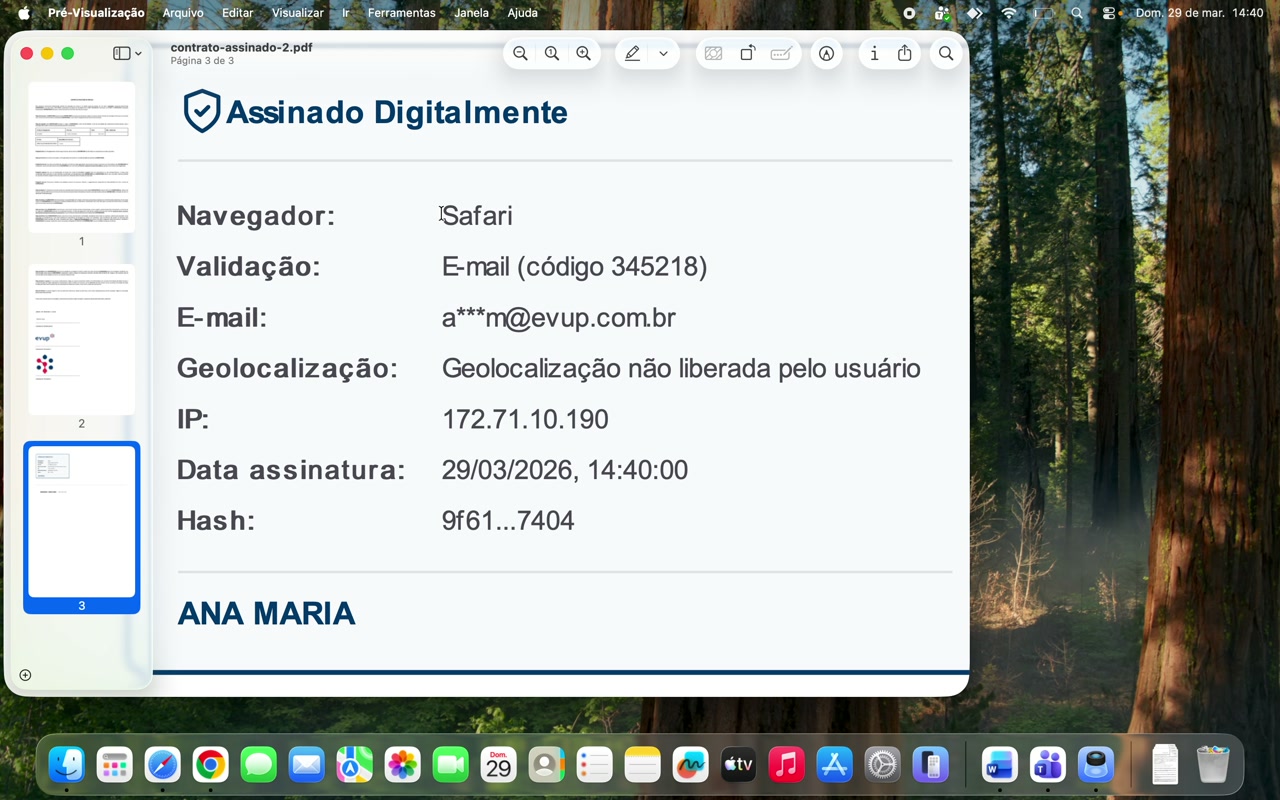The image size is (1280, 800).
Task: Open Microsoft Word from the Dock
Action: (1000, 766)
